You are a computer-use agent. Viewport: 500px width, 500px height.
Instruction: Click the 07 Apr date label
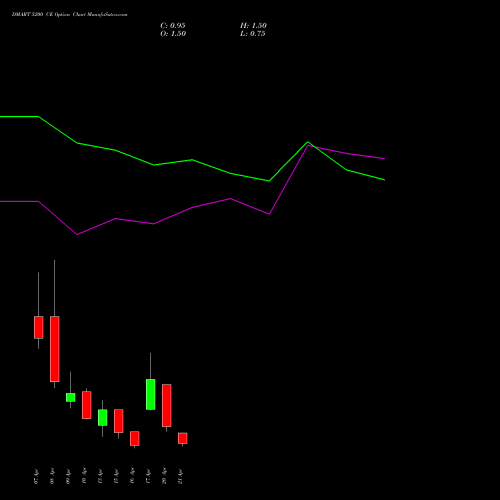(36, 476)
